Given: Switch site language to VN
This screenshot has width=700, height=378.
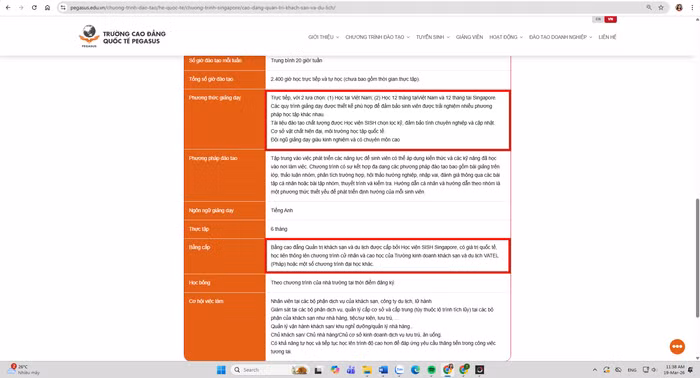Looking at the screenshot, I should coord(610,19).
